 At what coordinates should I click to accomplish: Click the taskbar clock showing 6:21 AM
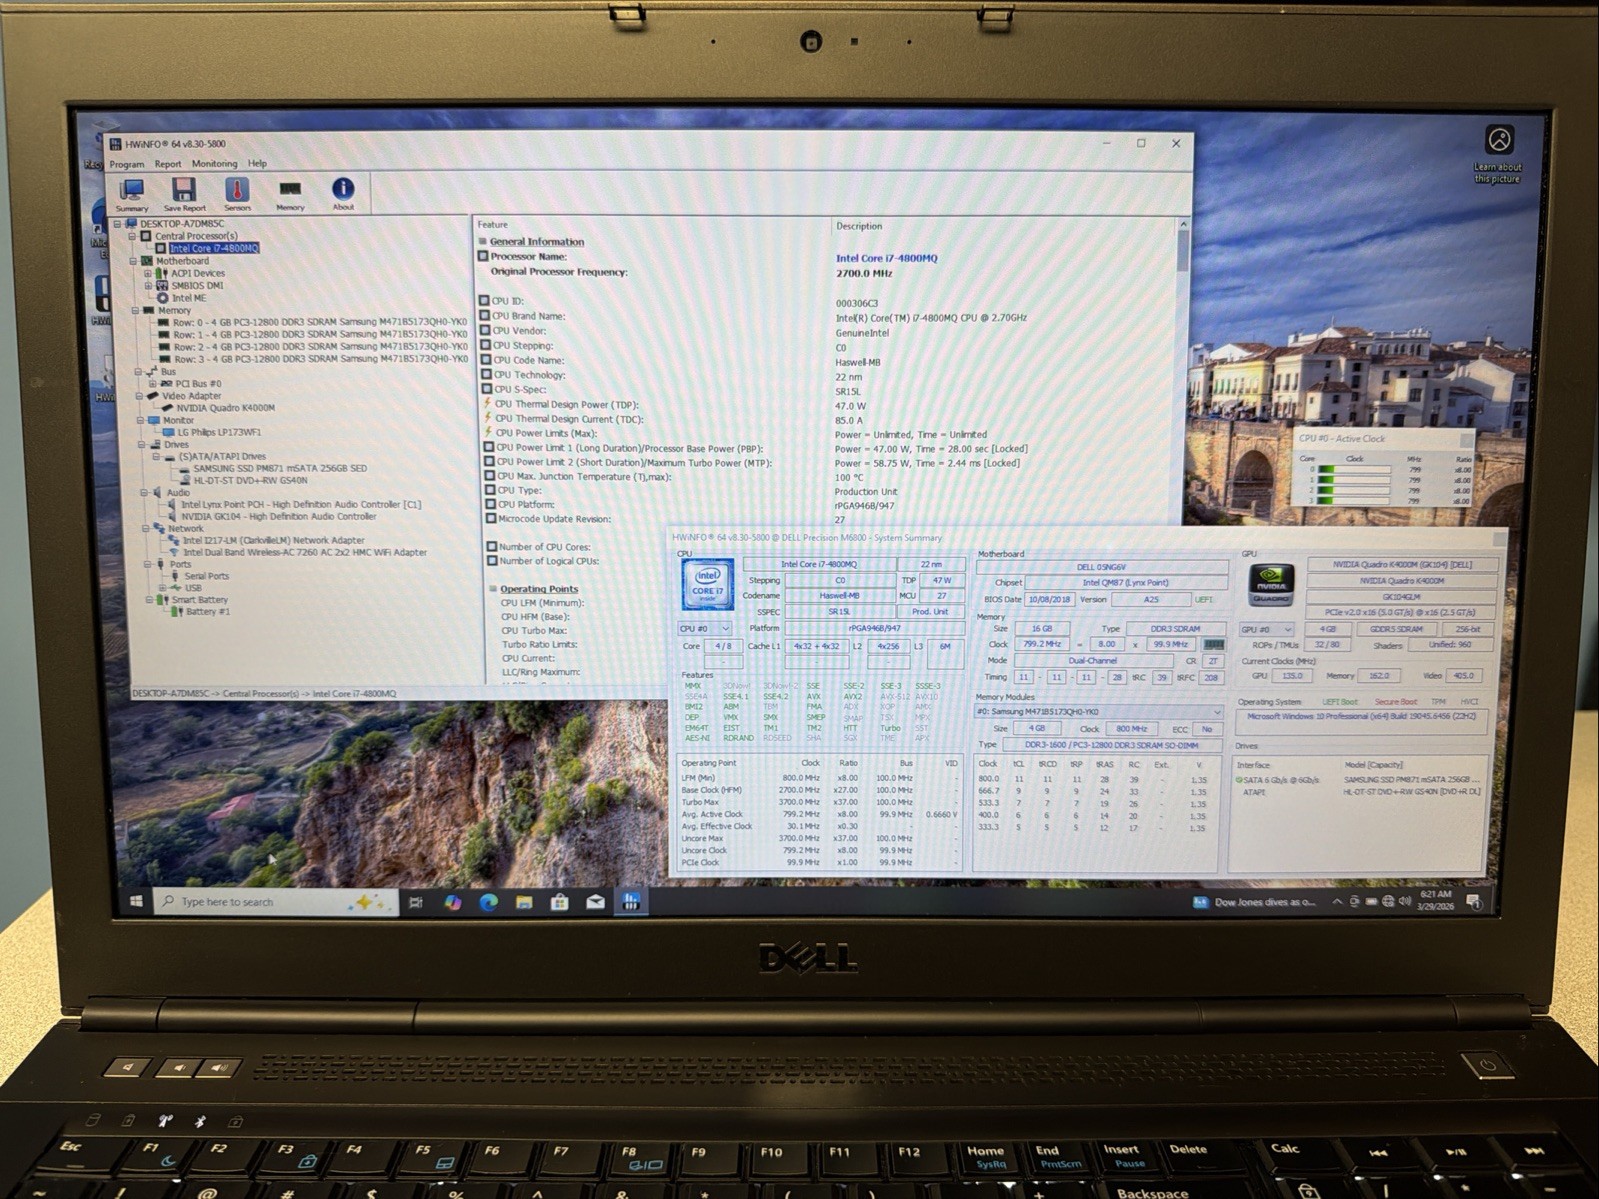(1435, 901)
